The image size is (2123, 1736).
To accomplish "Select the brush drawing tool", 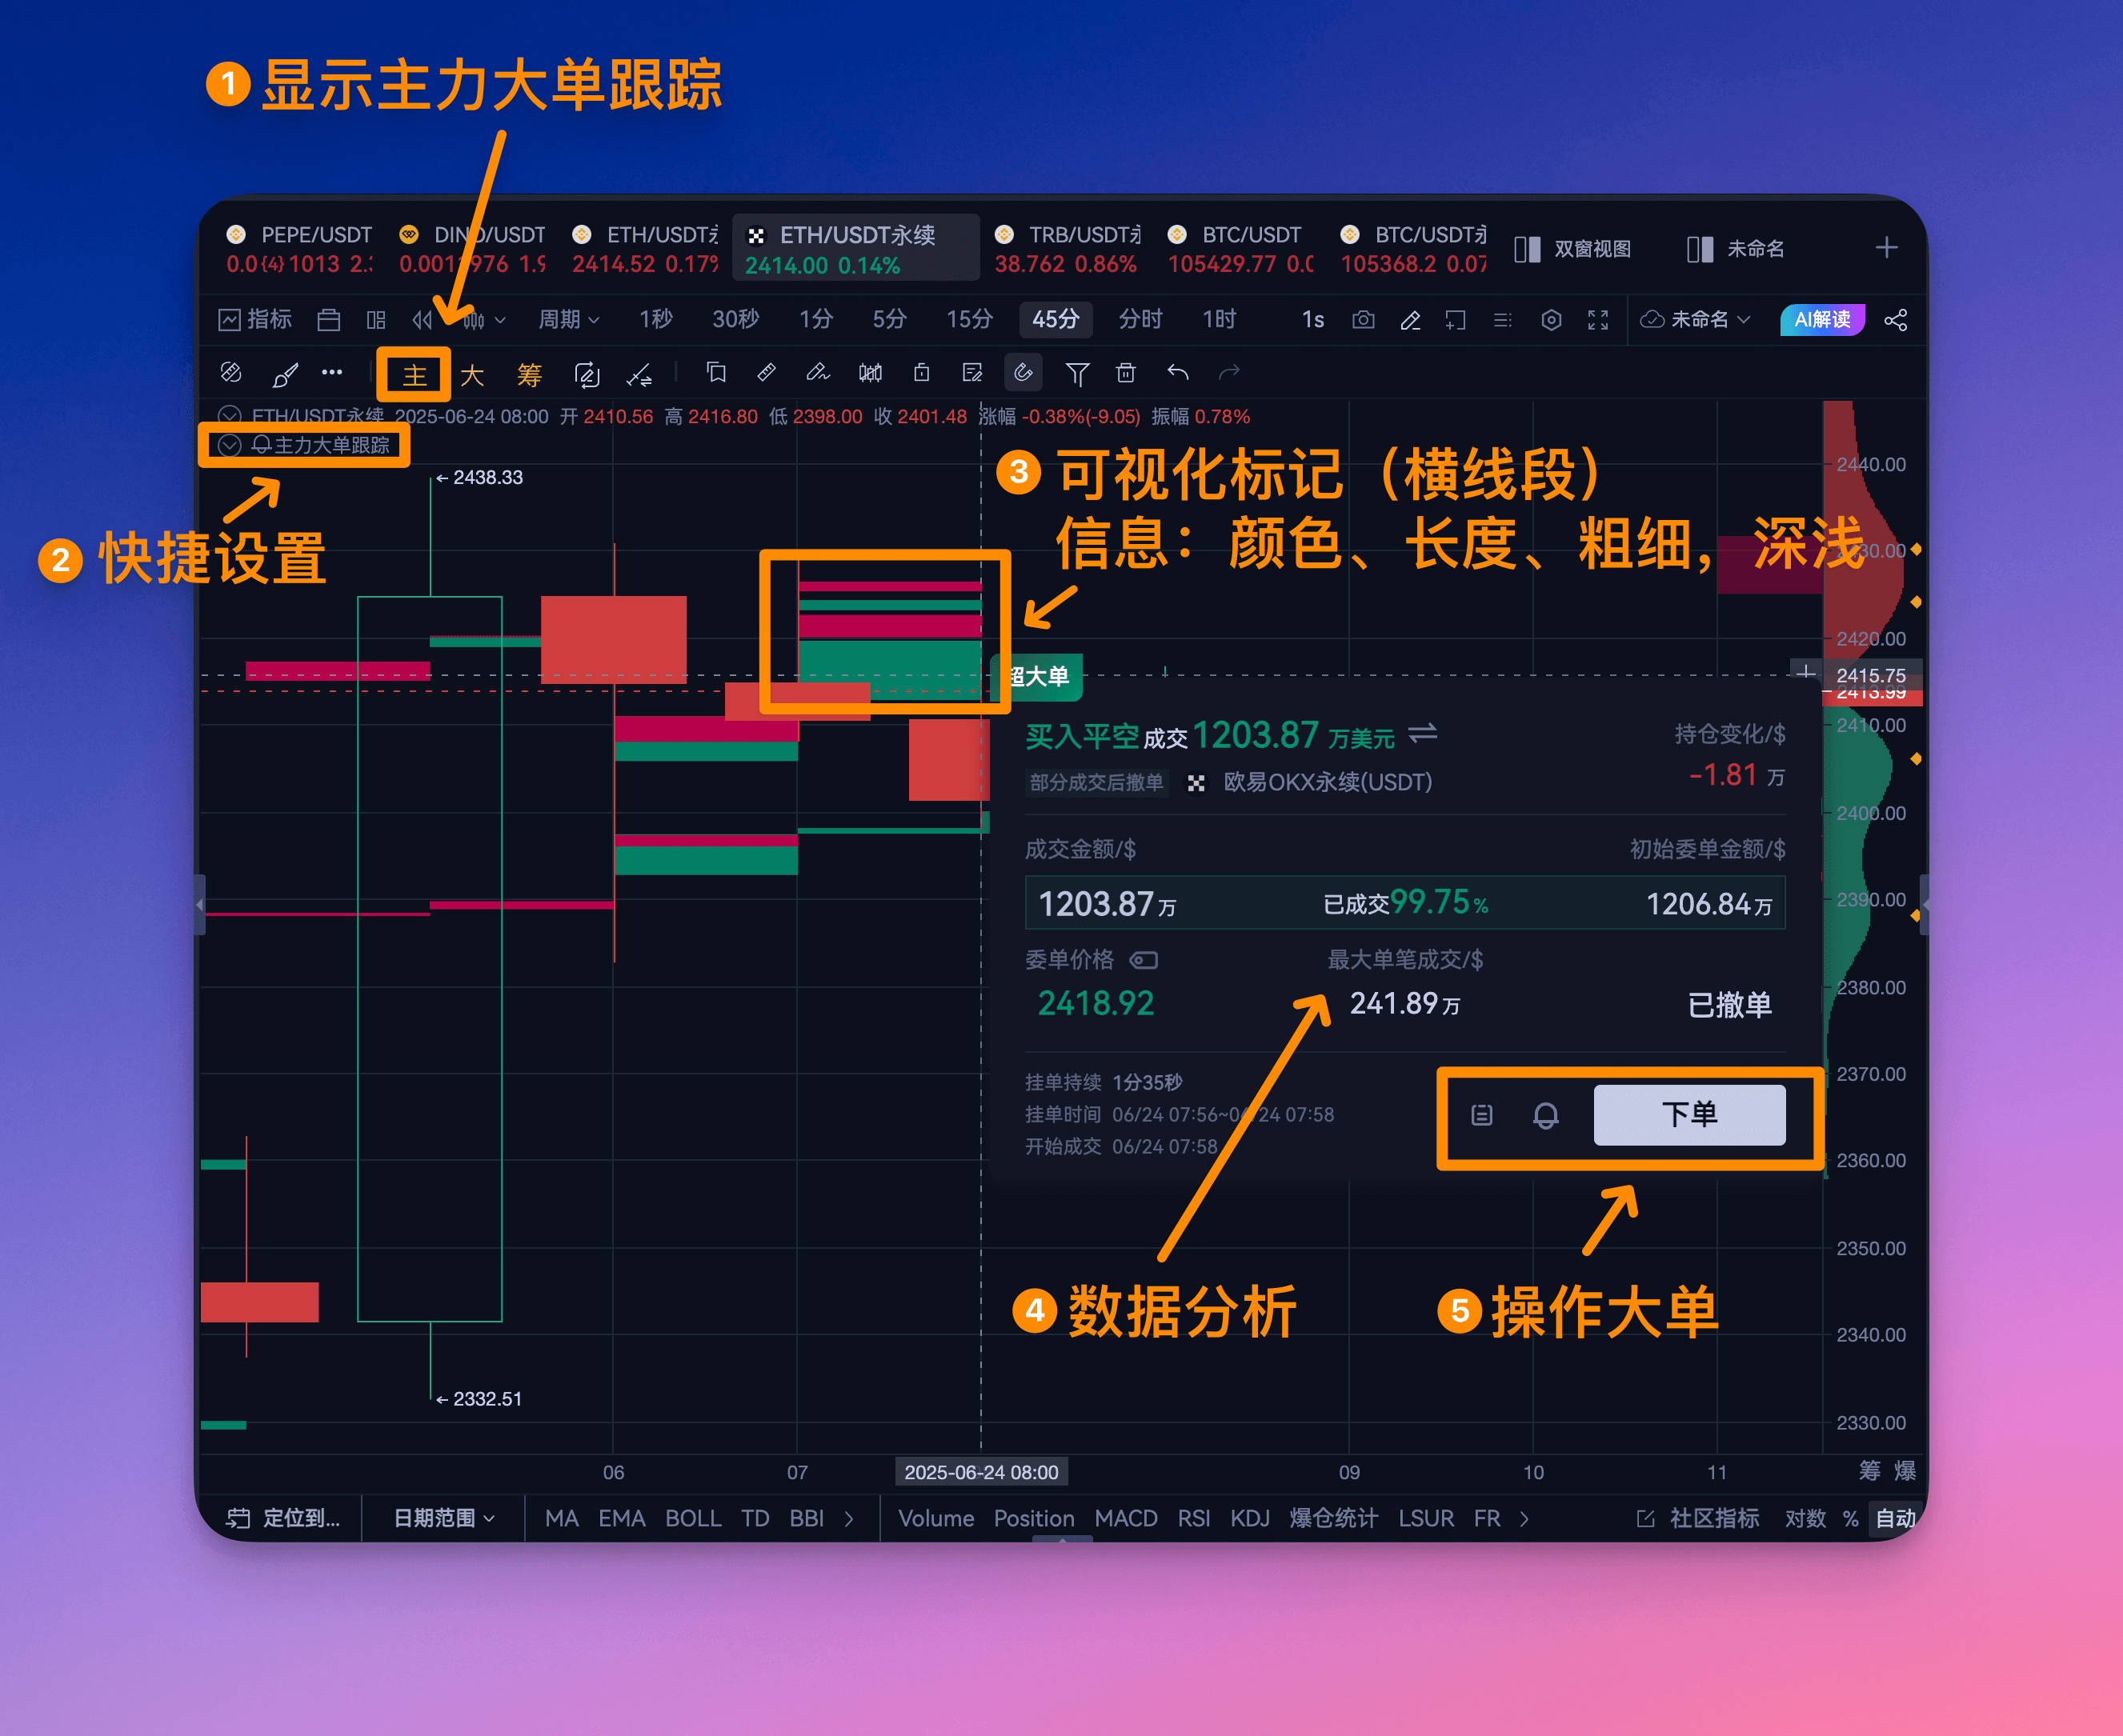I will coord(285,374).
